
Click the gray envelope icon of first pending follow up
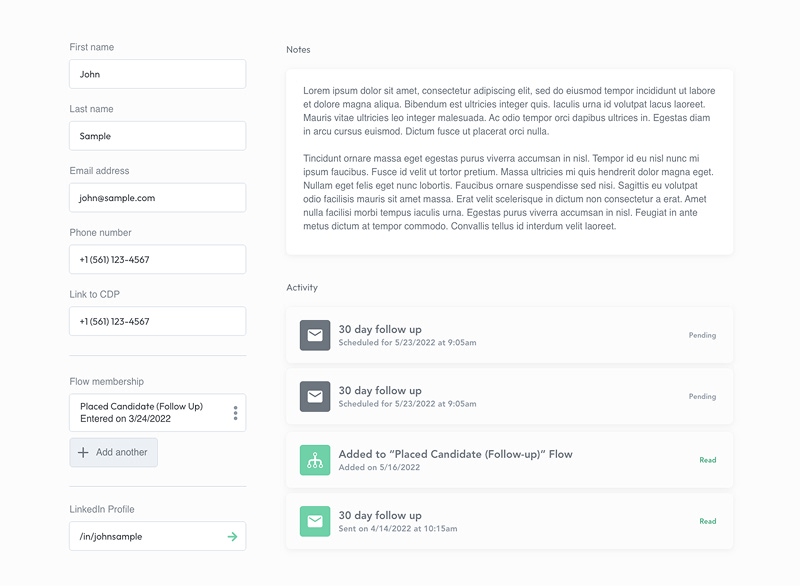tap(315, 335)
